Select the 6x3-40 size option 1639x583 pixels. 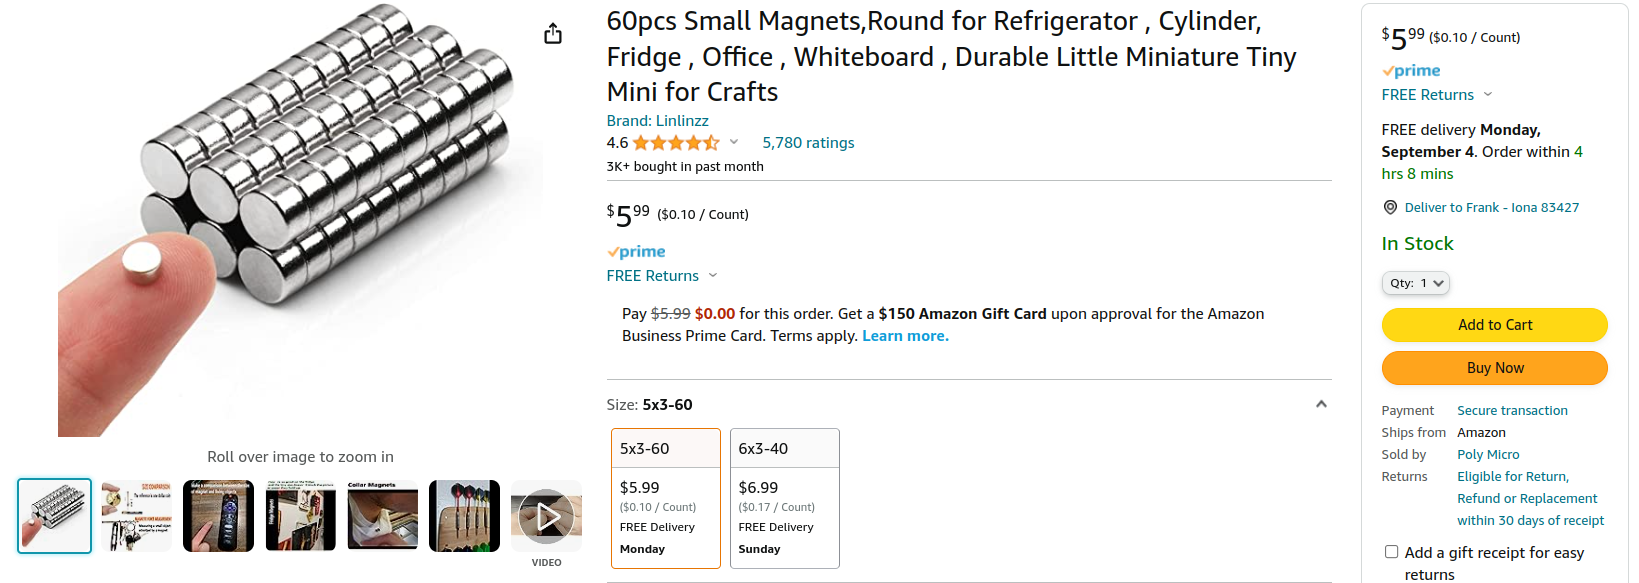[x=784, y=497]
